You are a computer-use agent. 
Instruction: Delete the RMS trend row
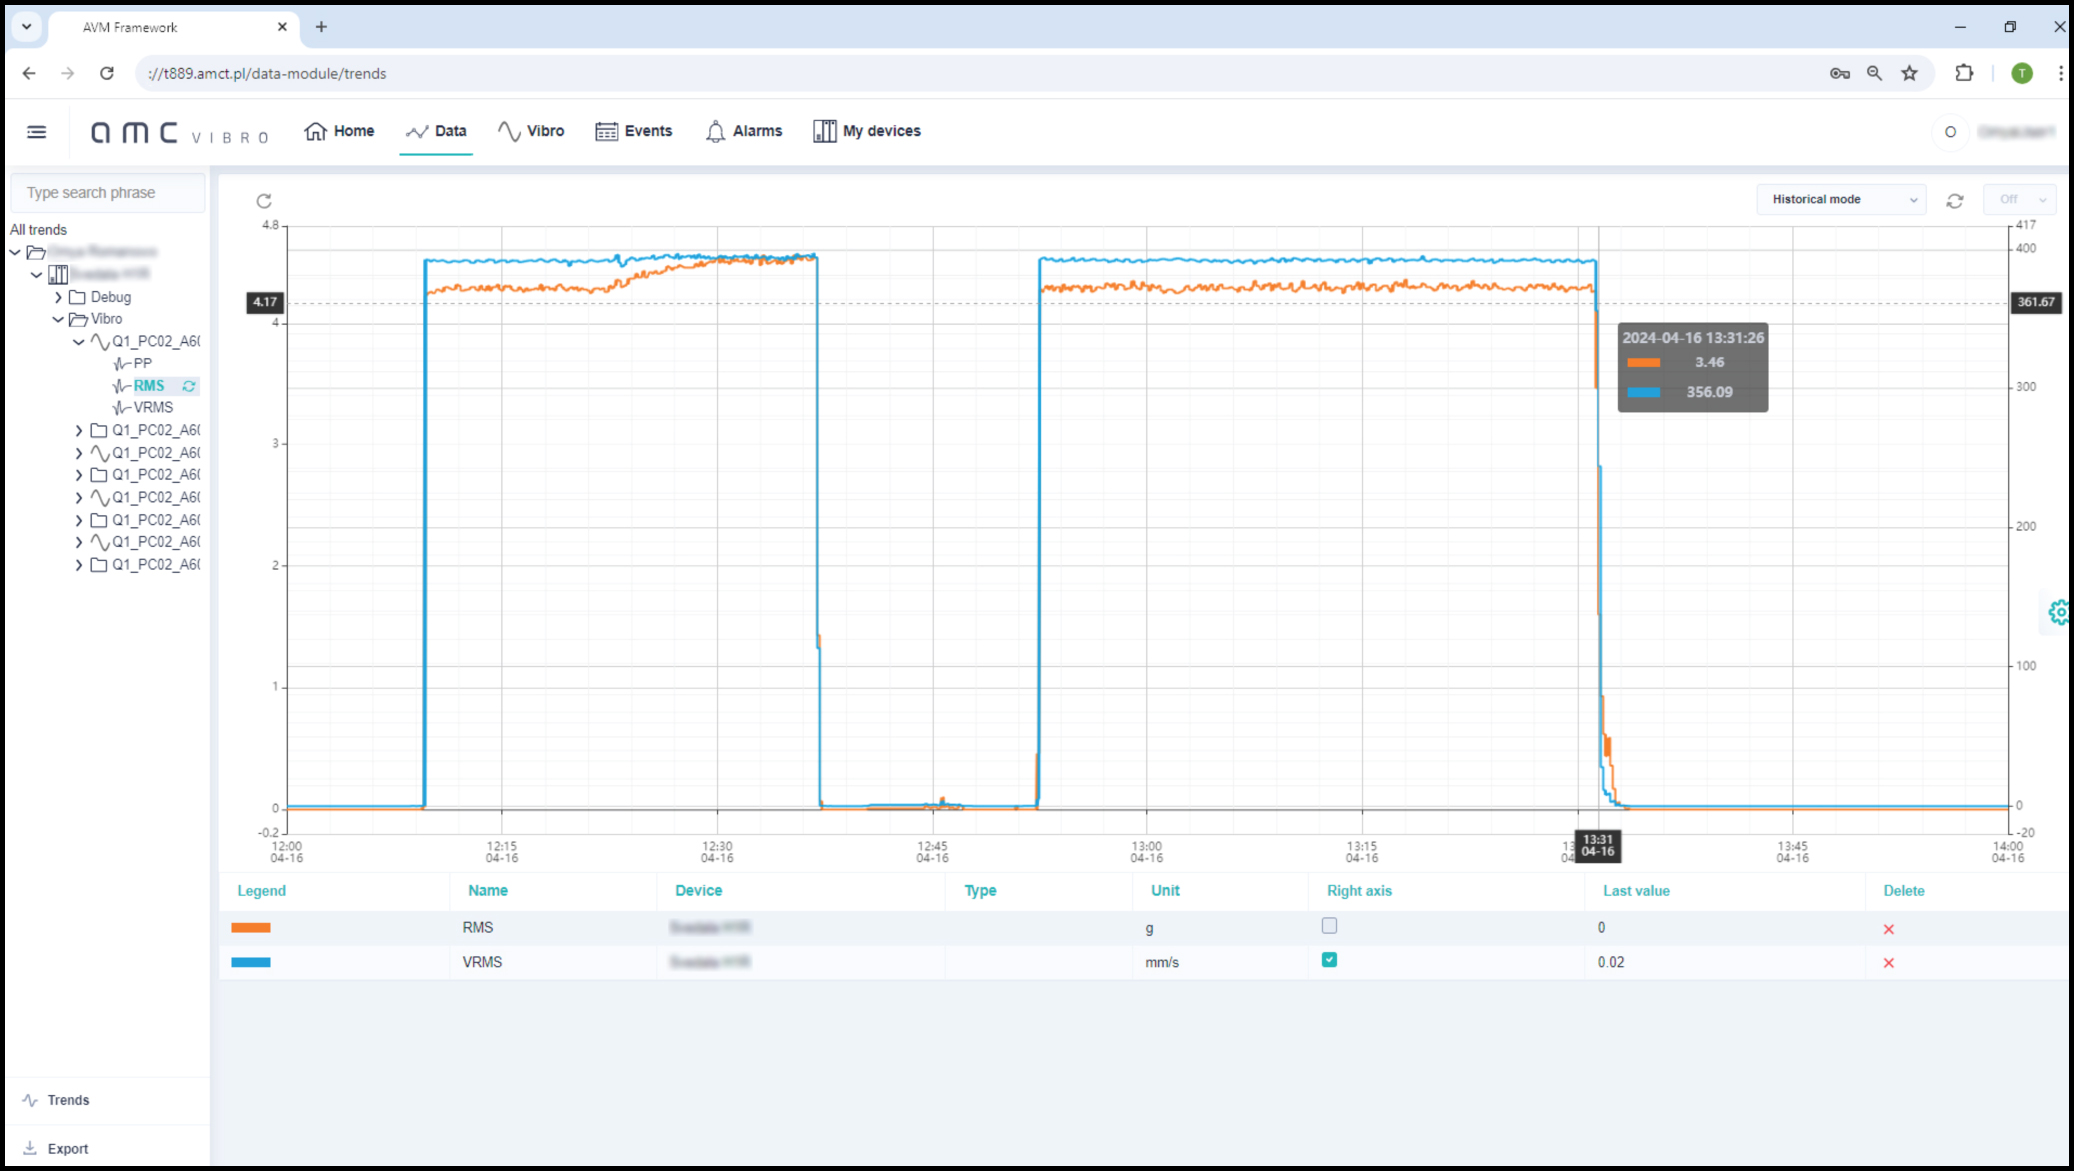pyautogui.click(x=1888, y=929)
